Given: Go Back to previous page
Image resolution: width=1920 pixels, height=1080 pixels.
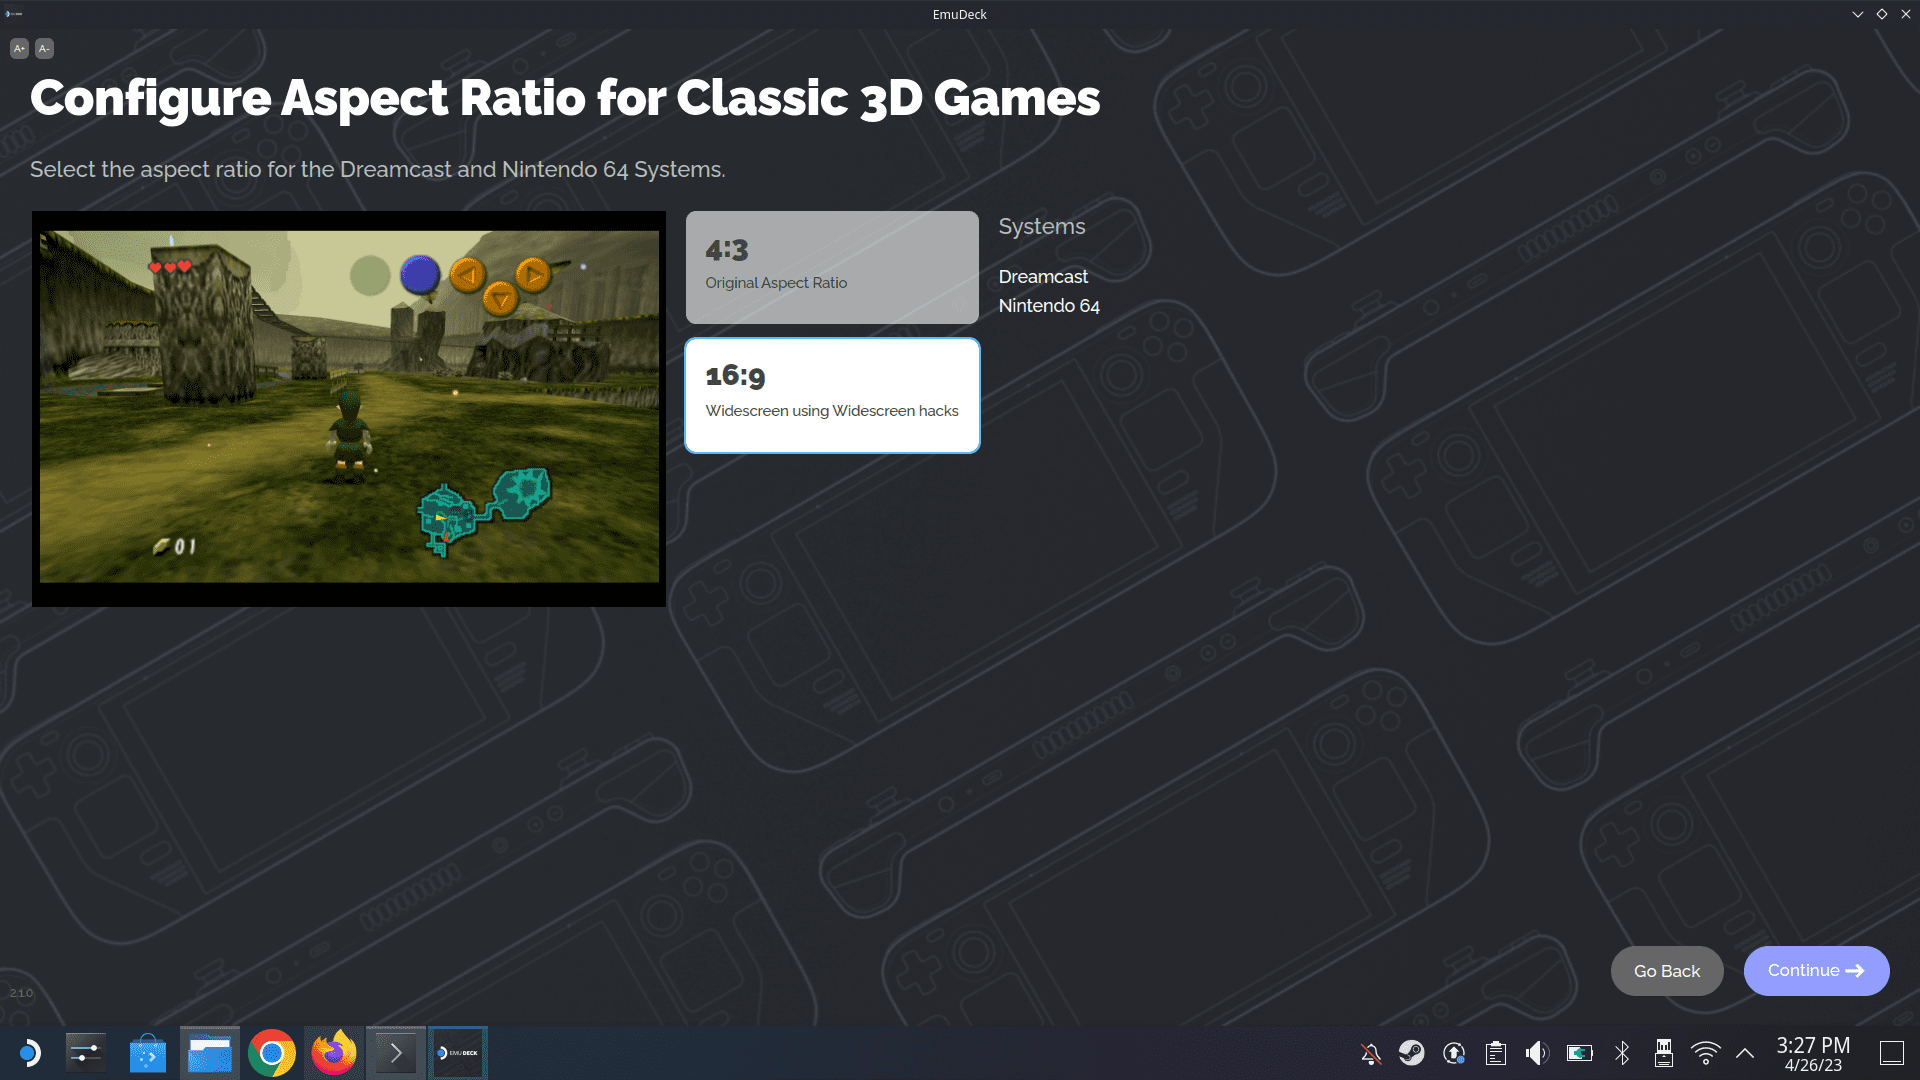Looking at the screenshot, I should coord(1667,971).
